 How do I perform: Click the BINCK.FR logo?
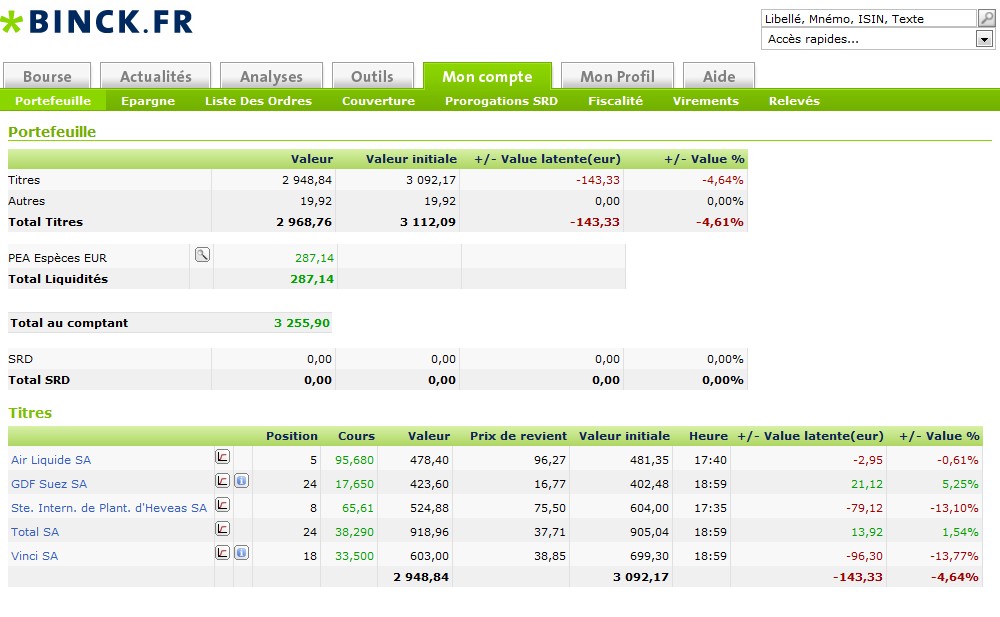98,22
